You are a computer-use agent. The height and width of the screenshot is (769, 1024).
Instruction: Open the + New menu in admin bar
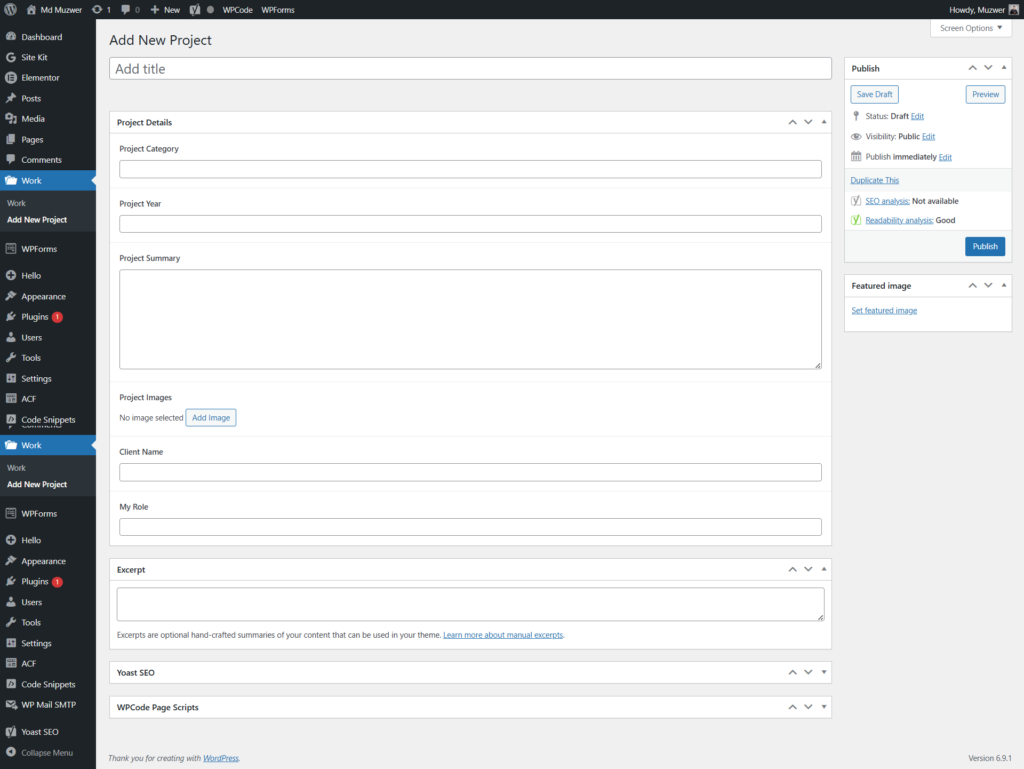[165, 9]
